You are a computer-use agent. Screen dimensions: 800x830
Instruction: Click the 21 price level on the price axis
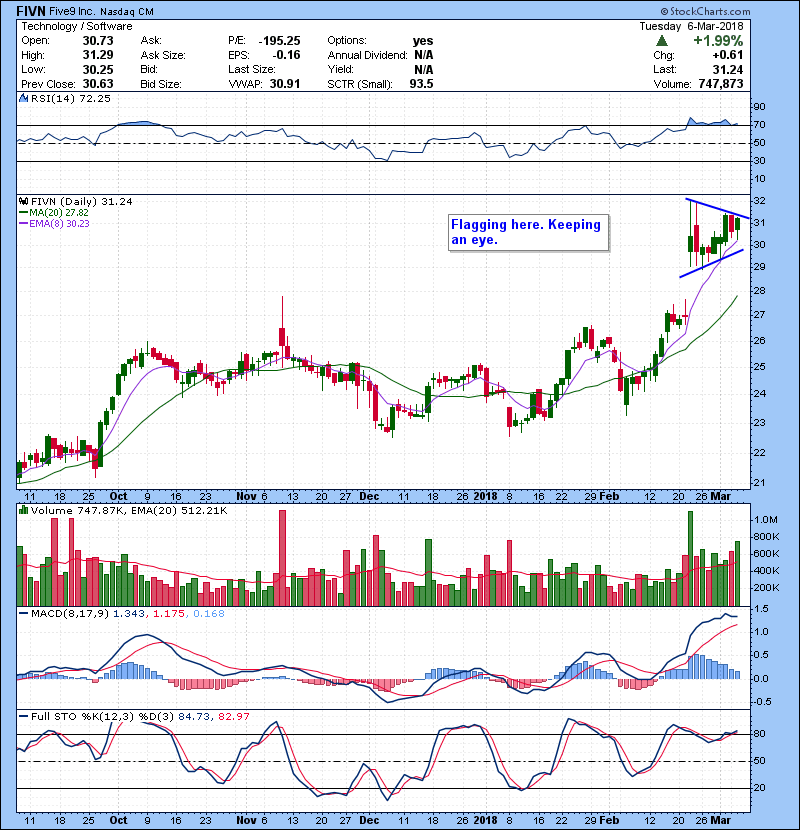click(x=759, y=483)
